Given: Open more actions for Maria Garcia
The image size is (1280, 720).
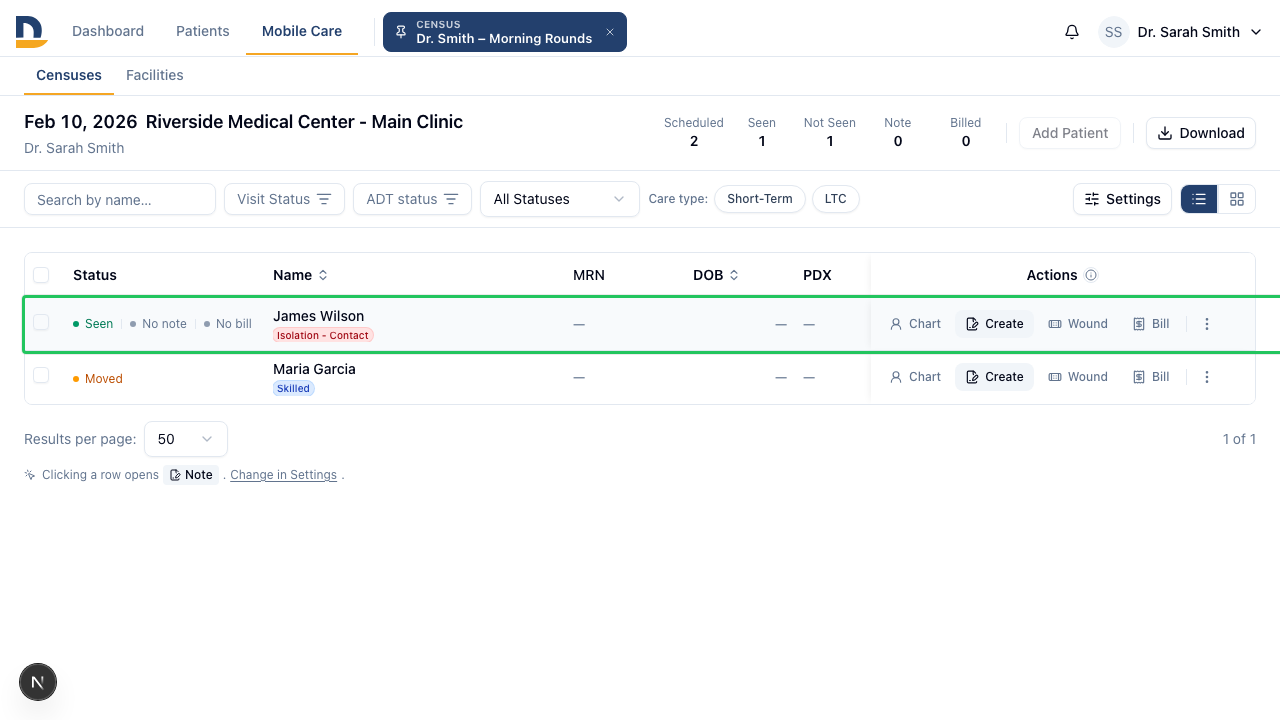Looking at the screenshot, I should (x=1207, y=377).
